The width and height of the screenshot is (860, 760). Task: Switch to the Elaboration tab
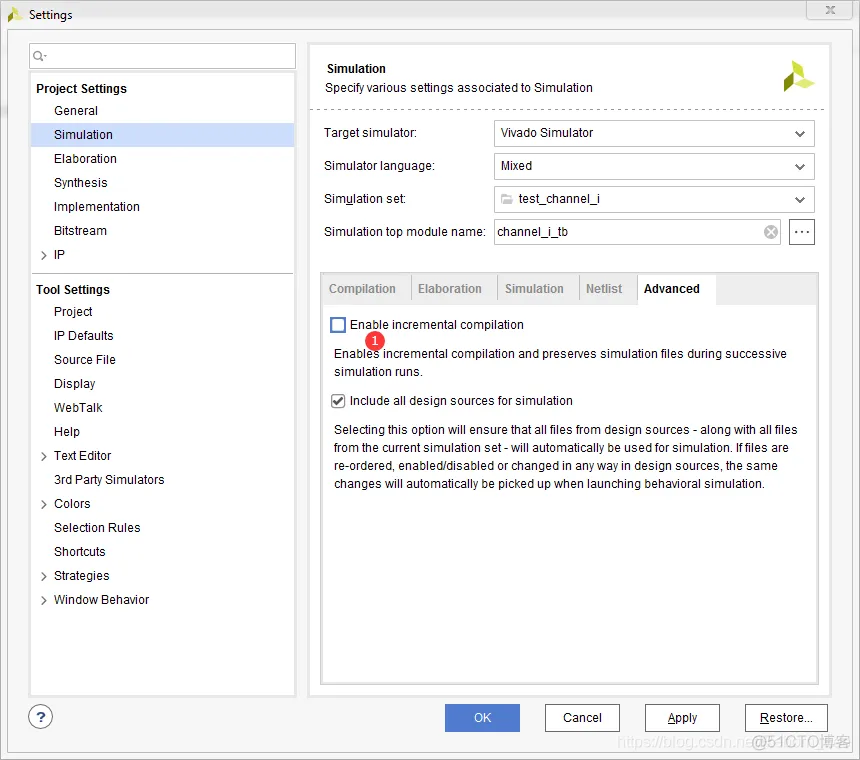click(x=450, y=289)
